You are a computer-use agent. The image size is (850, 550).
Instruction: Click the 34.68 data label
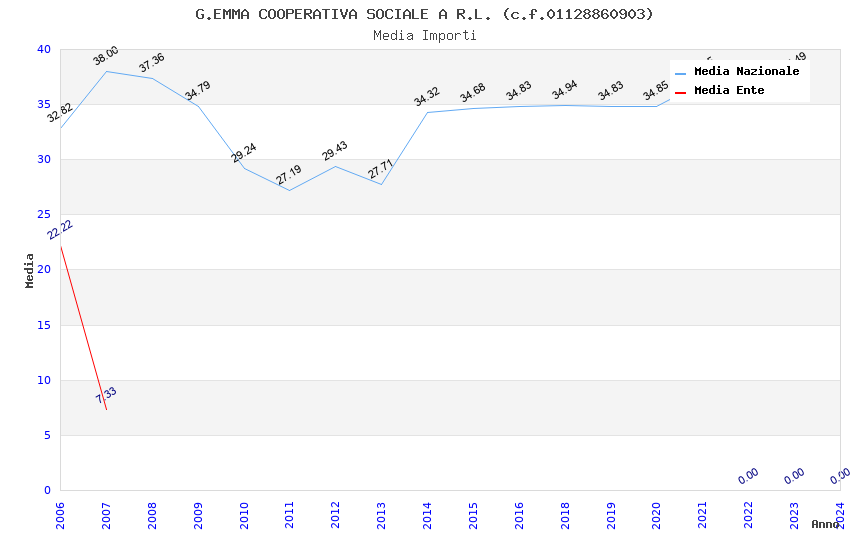[473, 93]
